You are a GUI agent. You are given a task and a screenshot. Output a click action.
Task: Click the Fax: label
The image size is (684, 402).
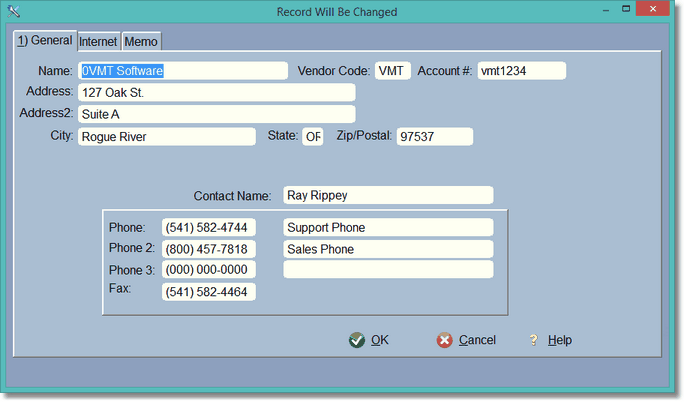pyautogui.click(x=120, y=289)
